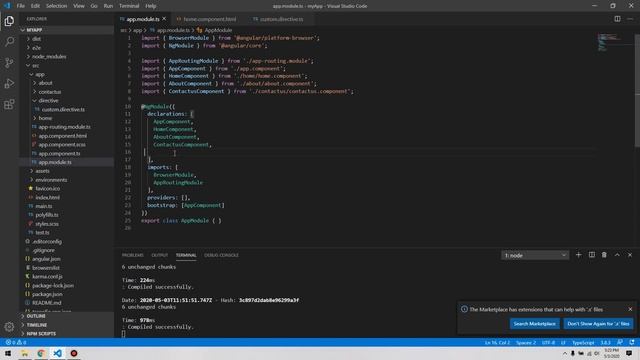The image size is (640, 360).
Task: Split the editor to the right
Action: (x=617, y=19)
